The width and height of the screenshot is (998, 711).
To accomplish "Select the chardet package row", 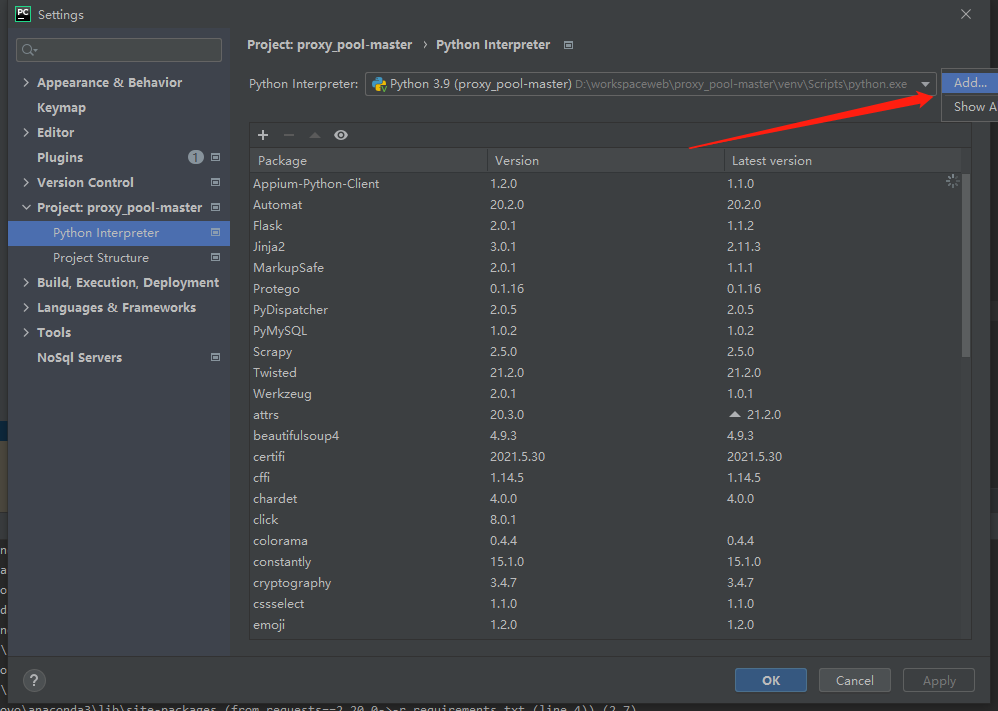I will tap(605, 498).
